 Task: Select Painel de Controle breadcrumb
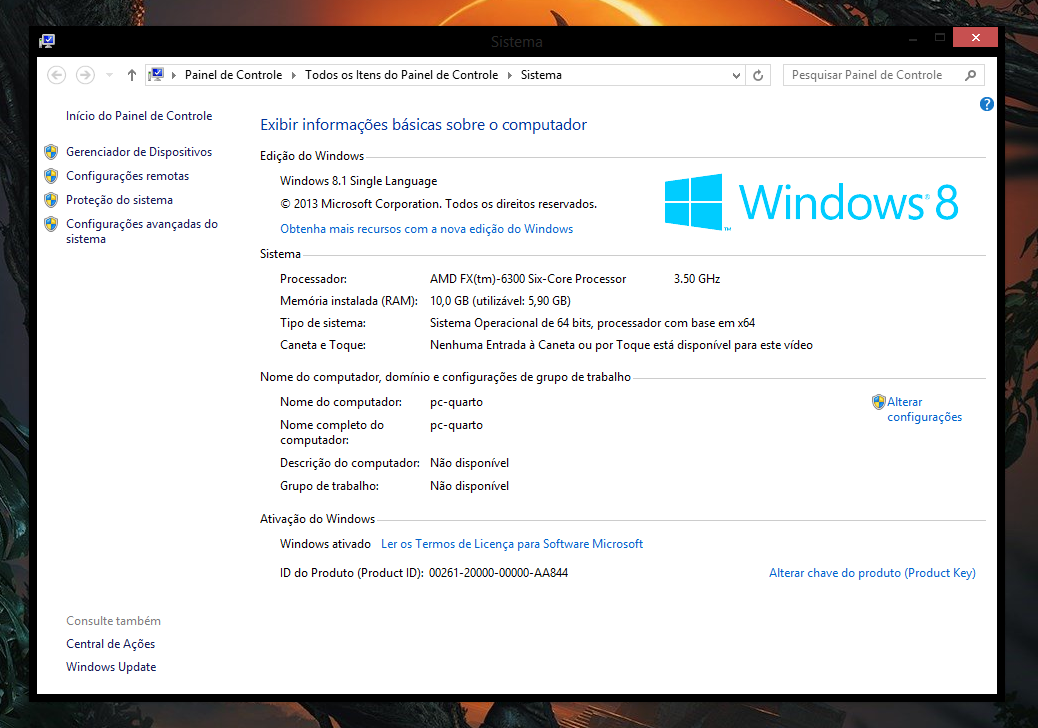pyautogui.click(x=233, y=75)
